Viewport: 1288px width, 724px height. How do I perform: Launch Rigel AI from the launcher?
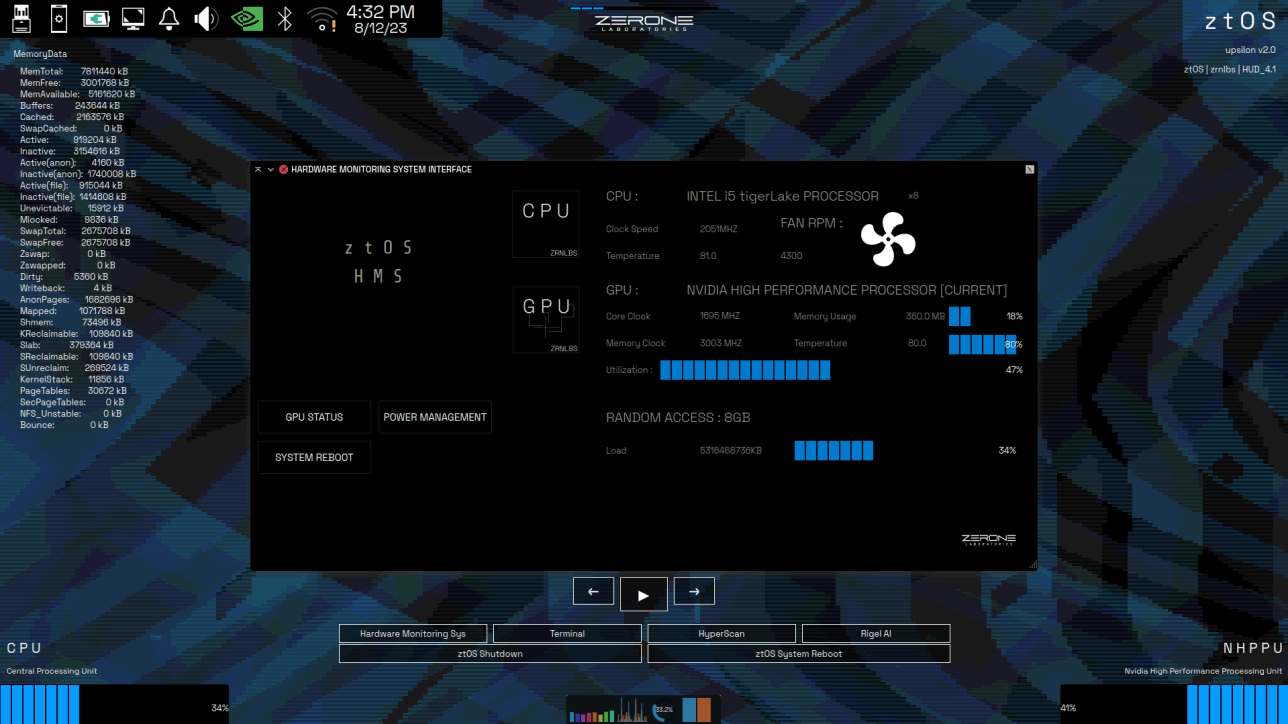pyautogui.click(x=876, y=633)
